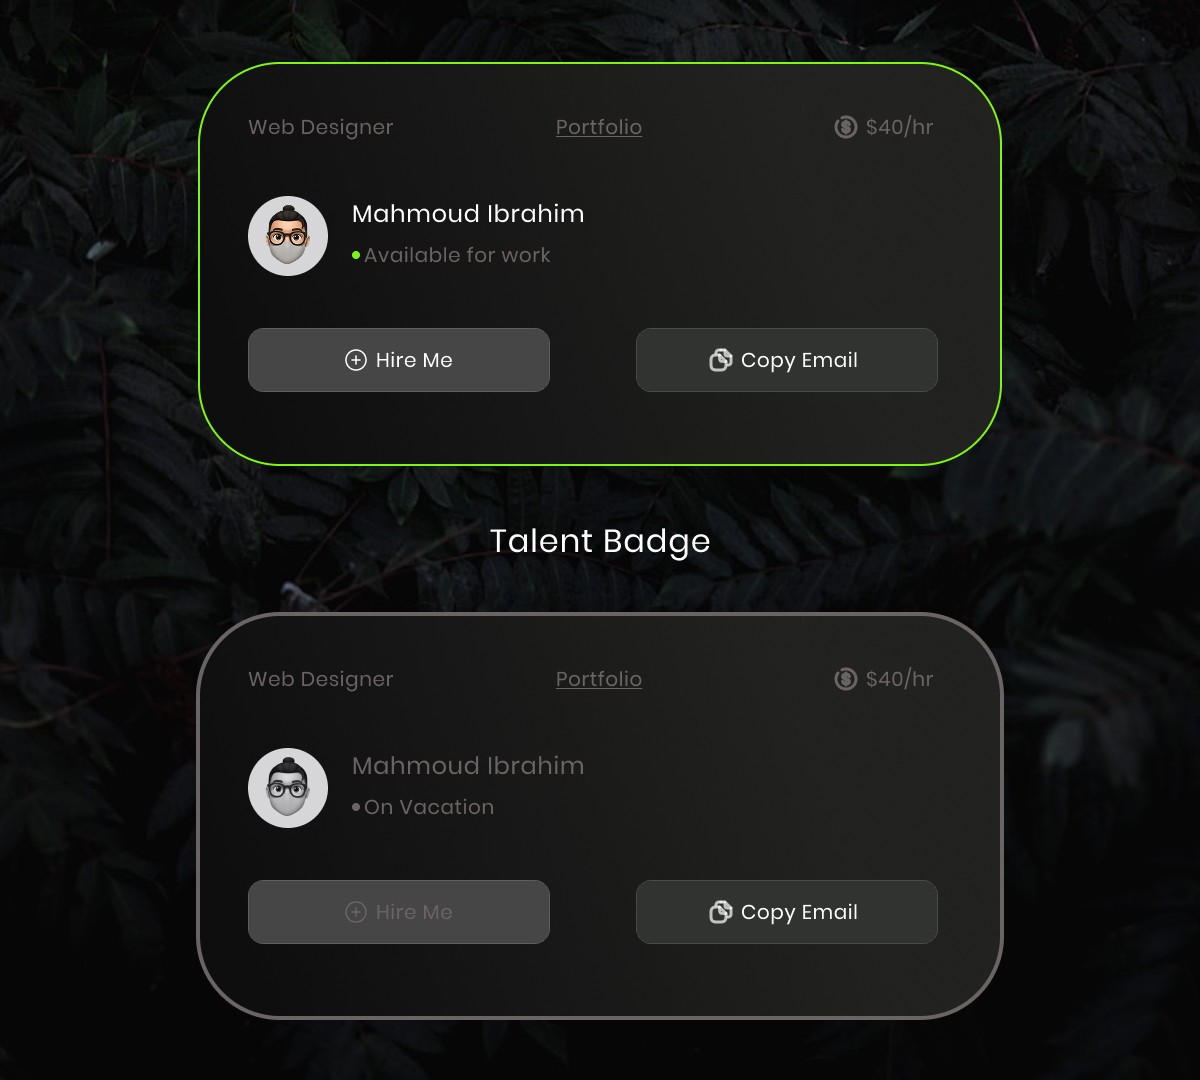Click the dollar coin icon in the bottom card
Viewport: 1200px width, 1080px height.
[846, 679]
